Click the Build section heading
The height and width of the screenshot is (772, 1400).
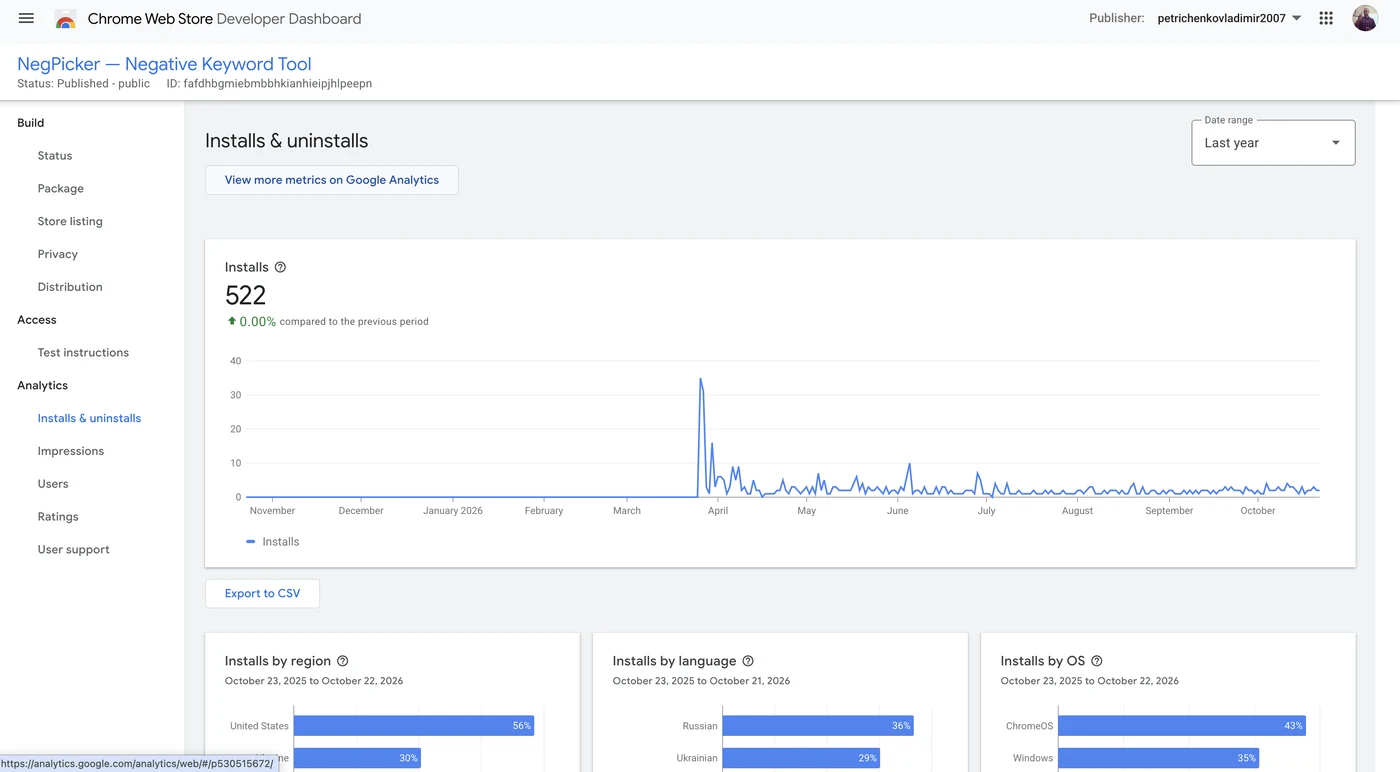coord(31,123)
